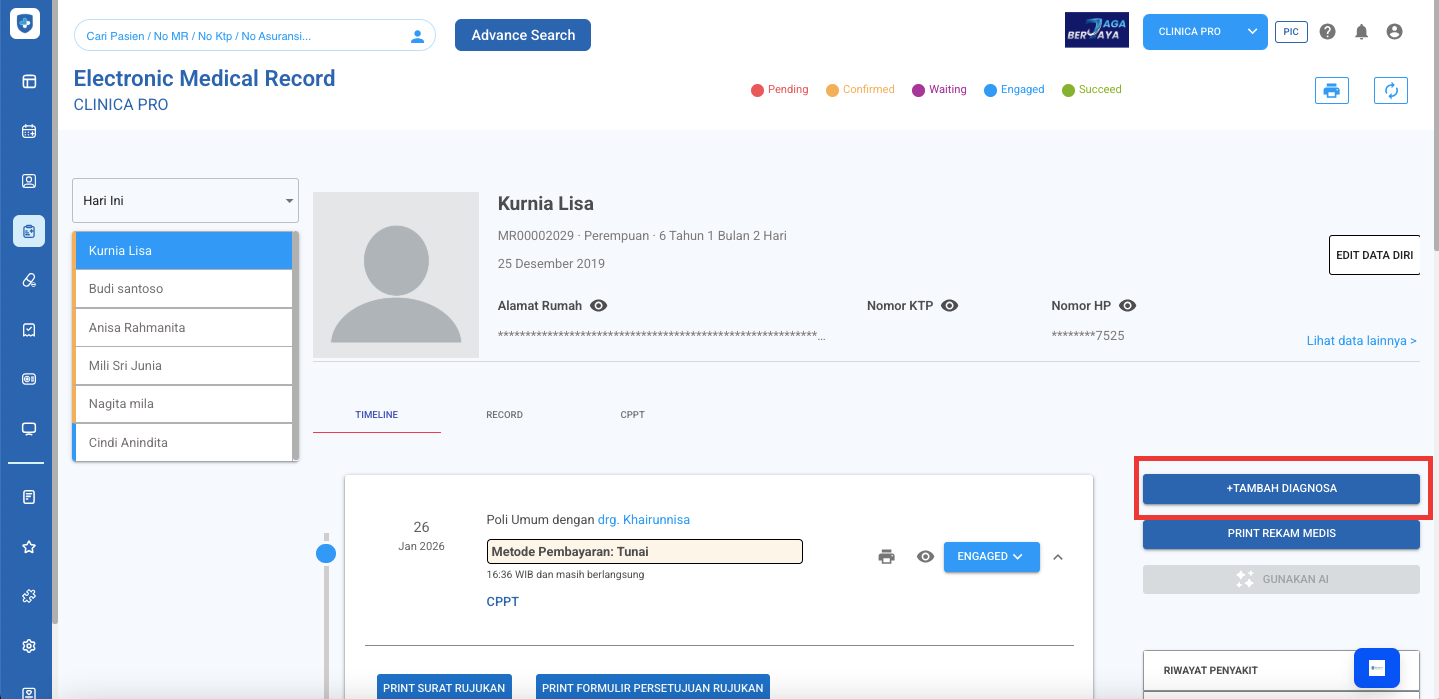Viewport: 1439px width, 699px height.
Task: Click the print icon in page header
Action: [x=1331, y=91]
